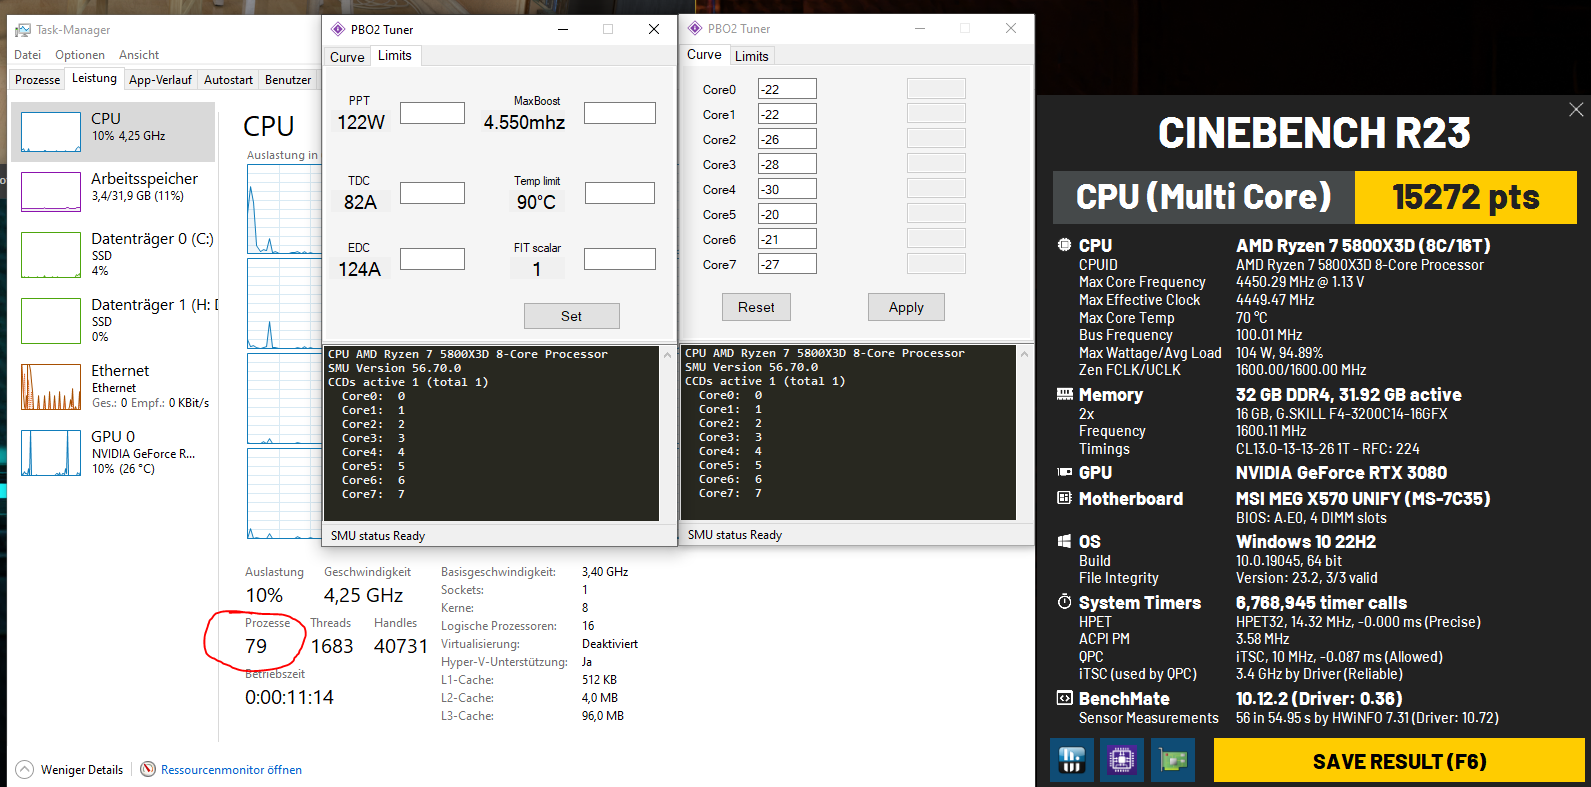
Task: Click '4.550mhz' MaxBoost value
Action: pyautogui.click(x=524, y=122)
